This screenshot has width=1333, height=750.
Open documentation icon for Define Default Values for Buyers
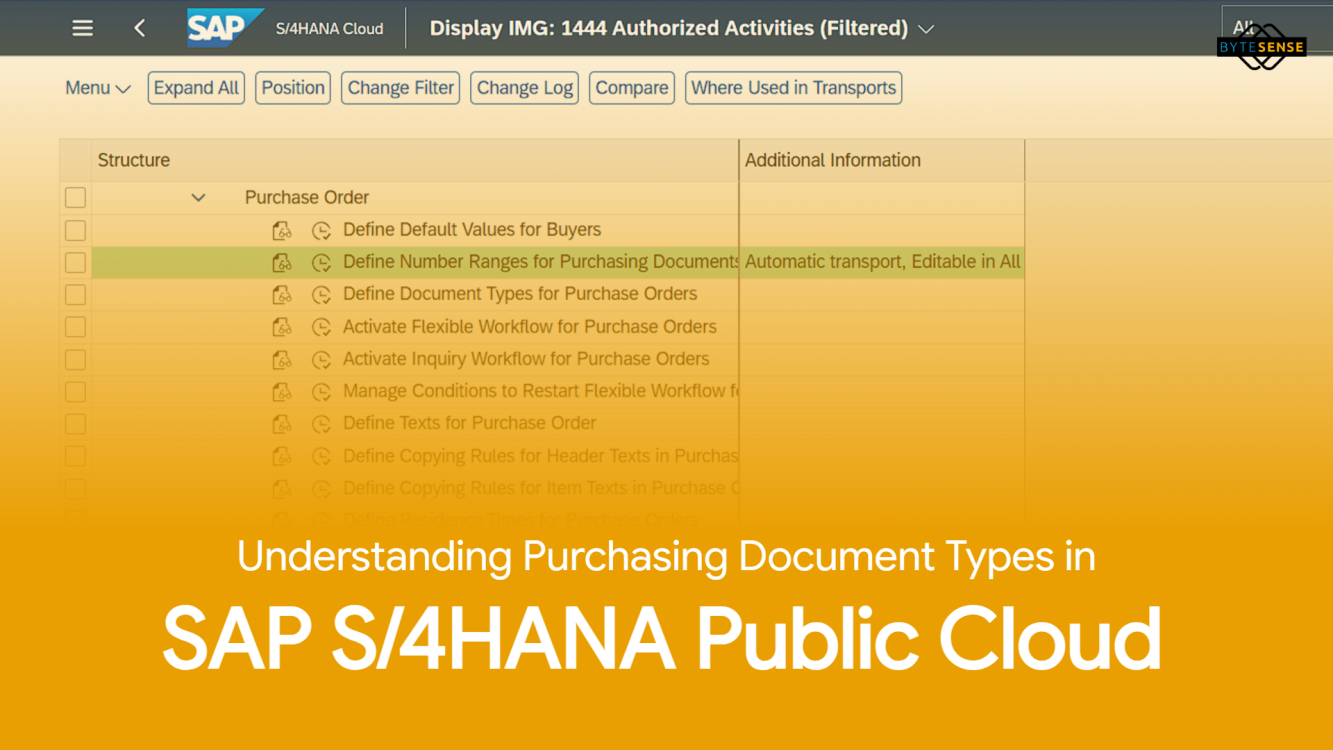[x=282, y=230]
